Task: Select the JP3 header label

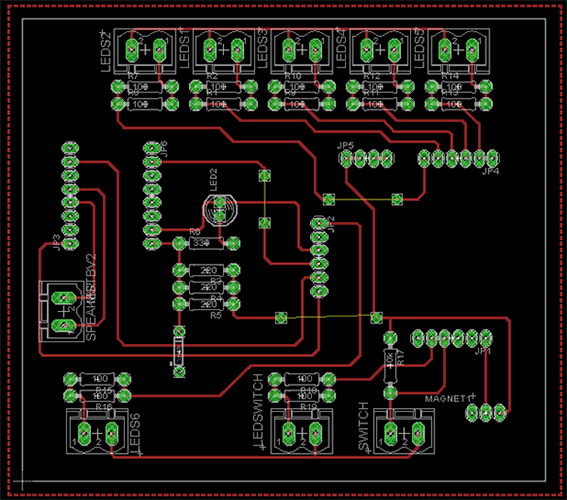Action: pos(56,243)
